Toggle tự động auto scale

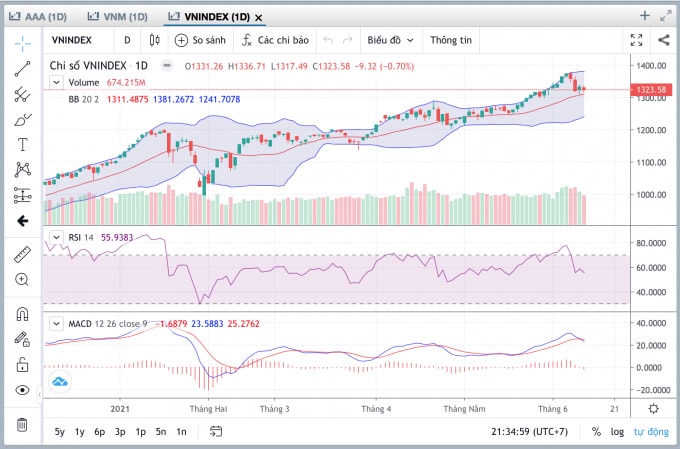[x=651, y=432]
